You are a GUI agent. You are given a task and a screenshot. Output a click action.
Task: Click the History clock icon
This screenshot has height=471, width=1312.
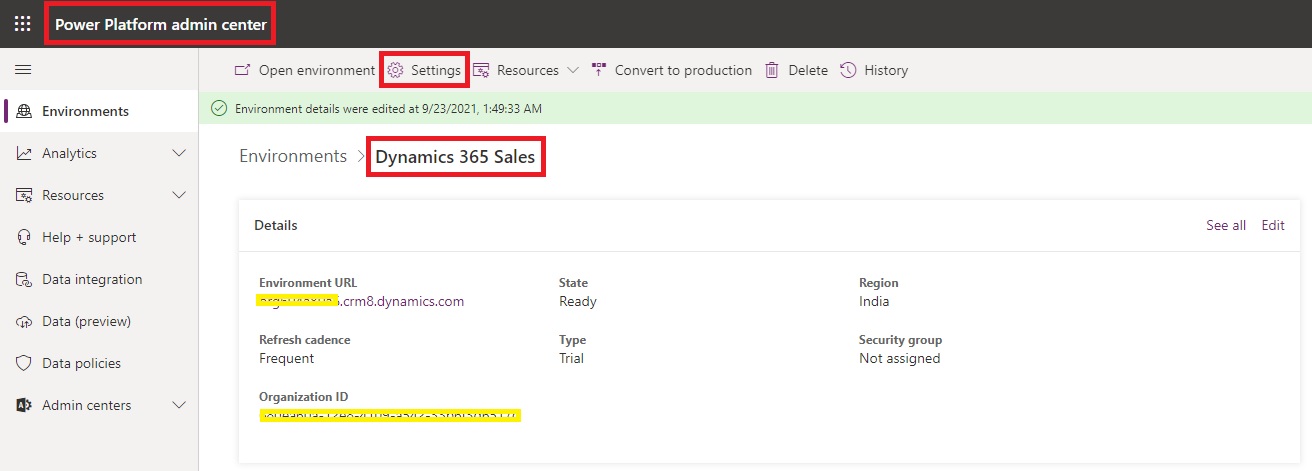pos(848,70)
